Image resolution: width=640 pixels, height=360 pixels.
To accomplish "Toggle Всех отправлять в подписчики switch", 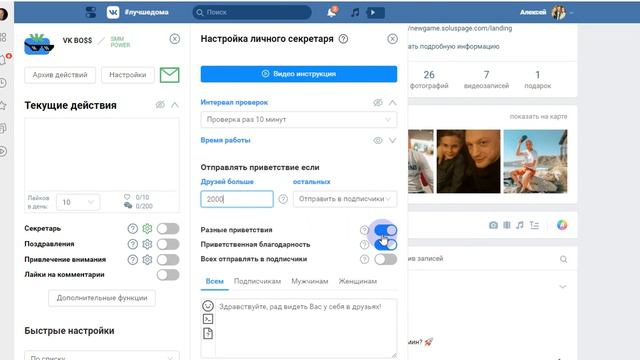I will [386, 259].
